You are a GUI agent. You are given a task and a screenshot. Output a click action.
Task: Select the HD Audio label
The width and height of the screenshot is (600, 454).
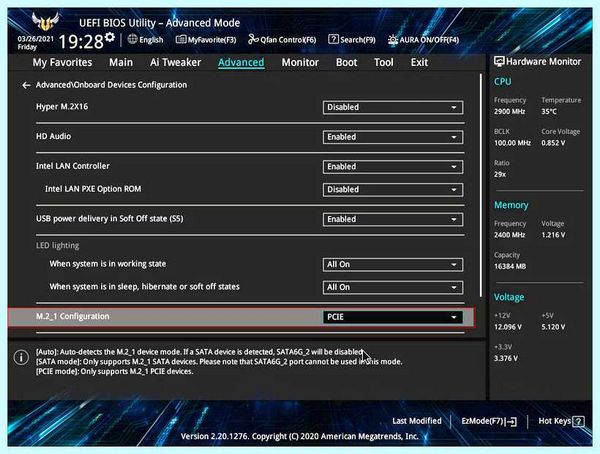tap(54, 136)
